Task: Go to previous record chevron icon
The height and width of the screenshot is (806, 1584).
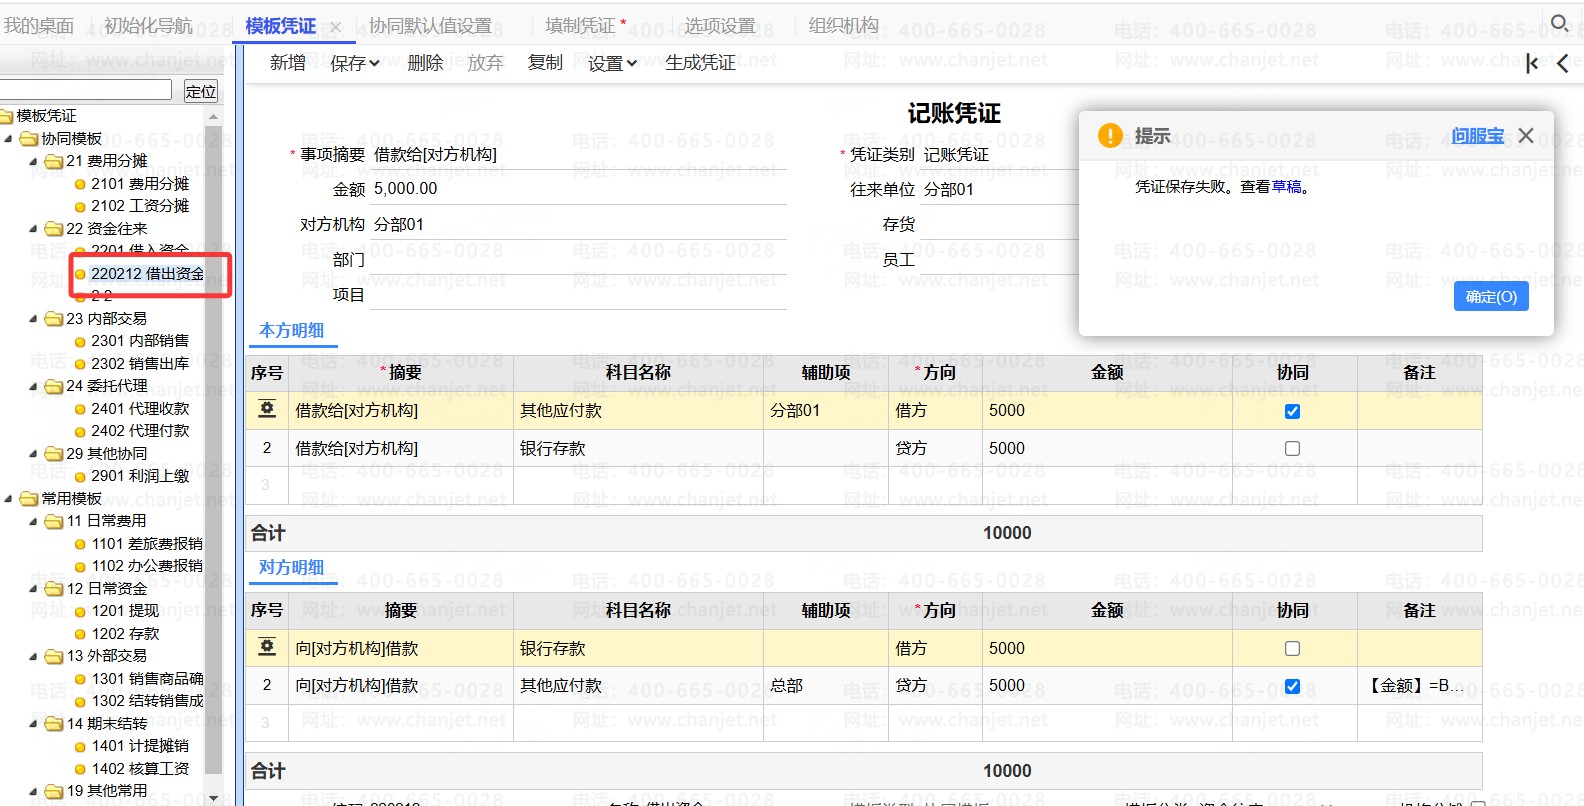Action: 1563,64
